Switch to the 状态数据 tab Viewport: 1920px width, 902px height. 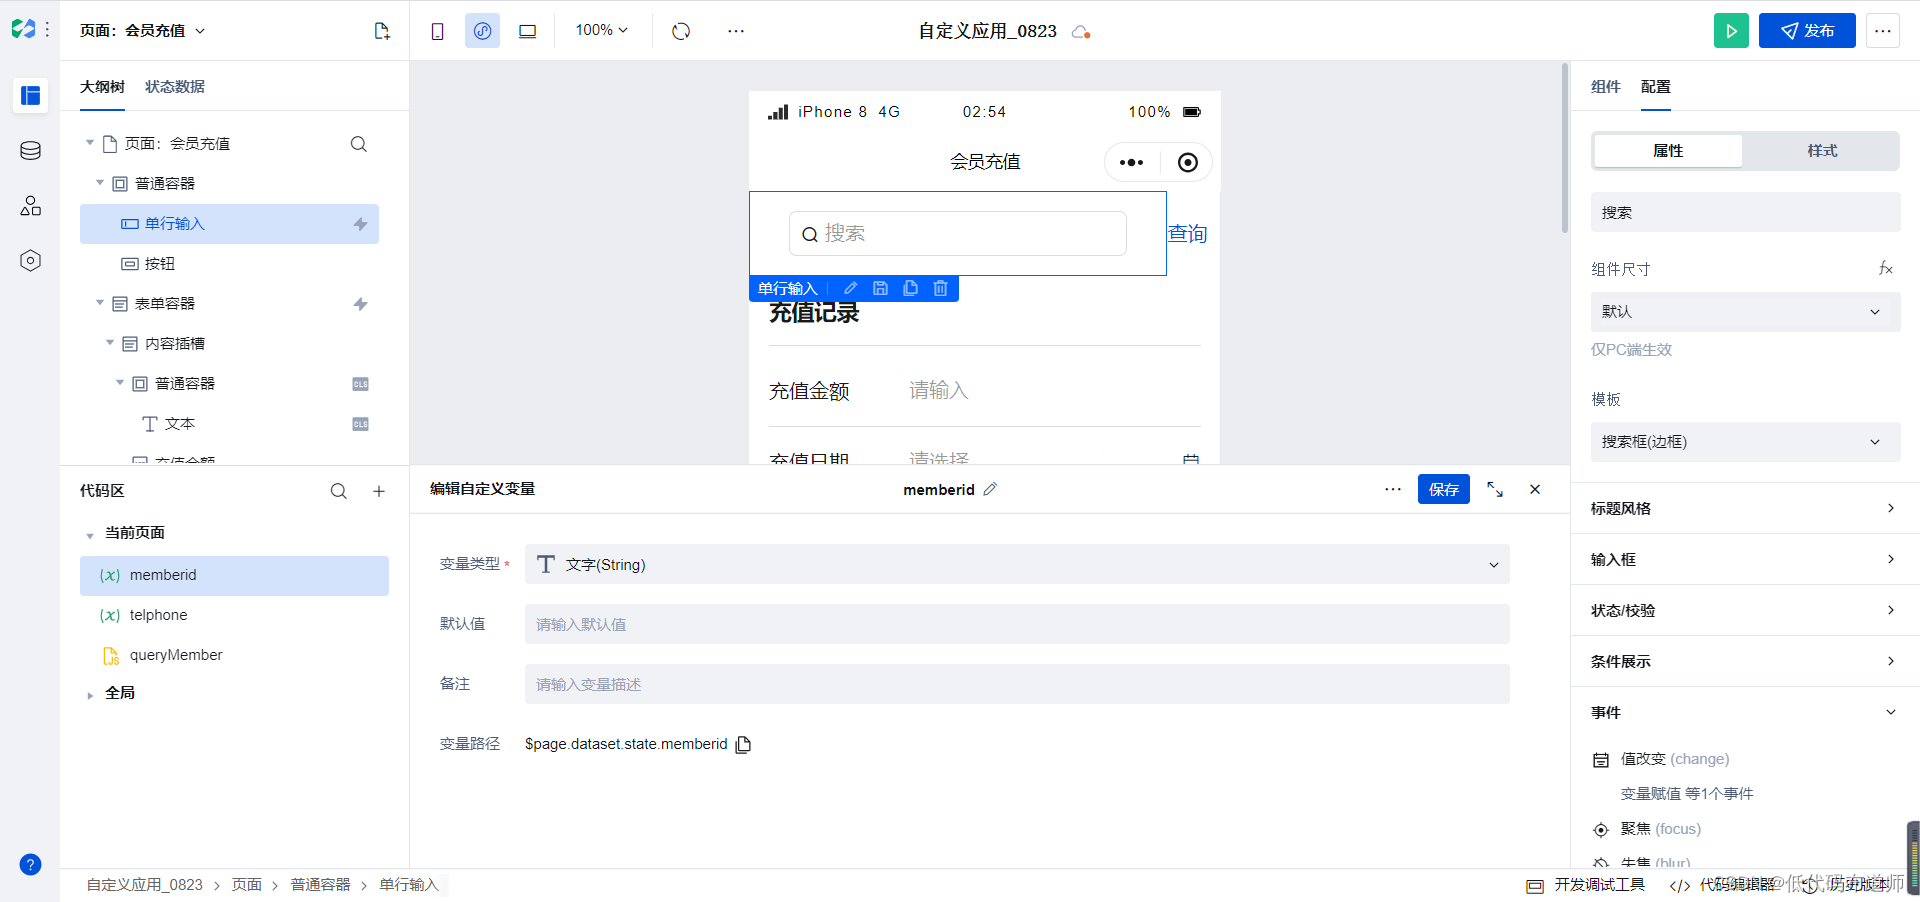pos(175,87)
